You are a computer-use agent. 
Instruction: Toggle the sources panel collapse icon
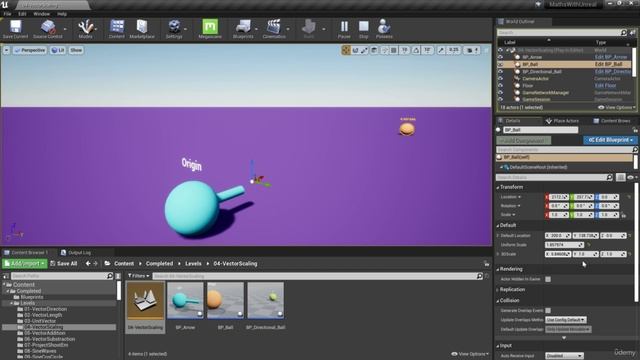tap(6, 276)
